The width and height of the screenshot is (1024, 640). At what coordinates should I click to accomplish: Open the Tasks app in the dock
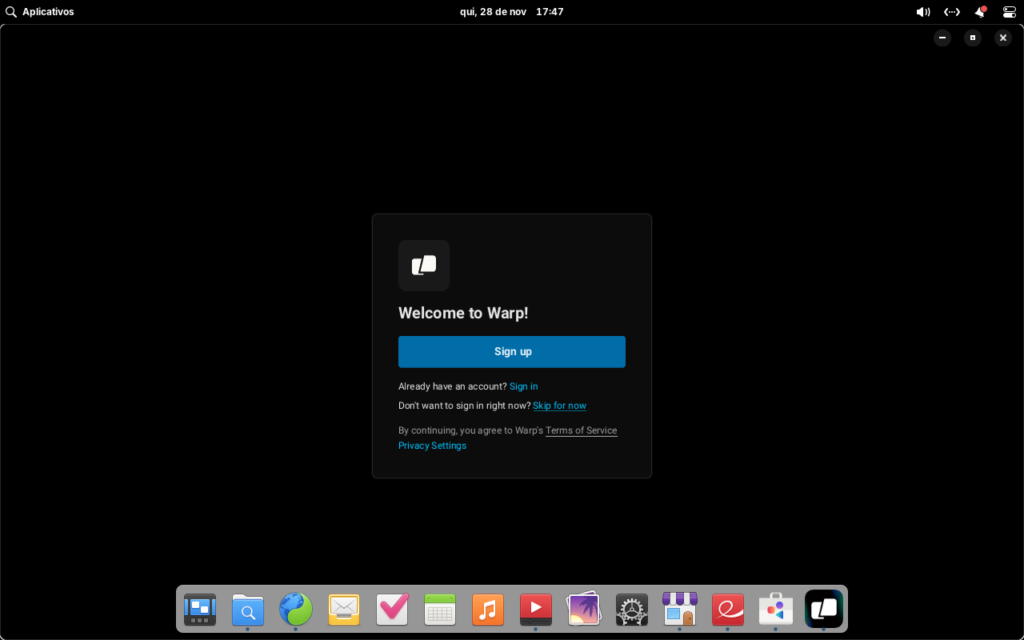pos(392,609)
